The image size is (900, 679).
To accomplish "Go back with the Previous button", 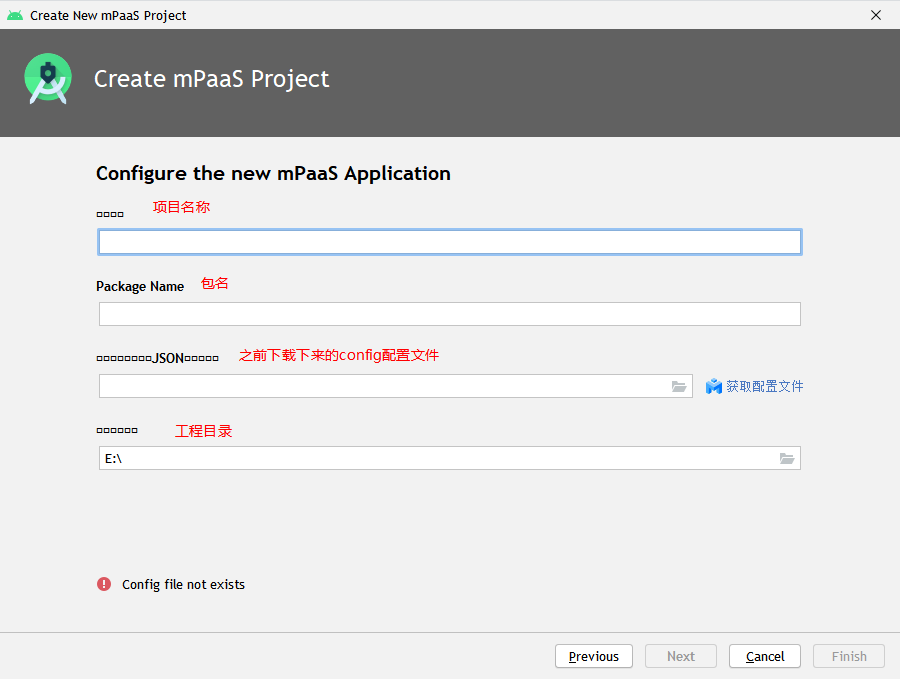I will point(594,656).
